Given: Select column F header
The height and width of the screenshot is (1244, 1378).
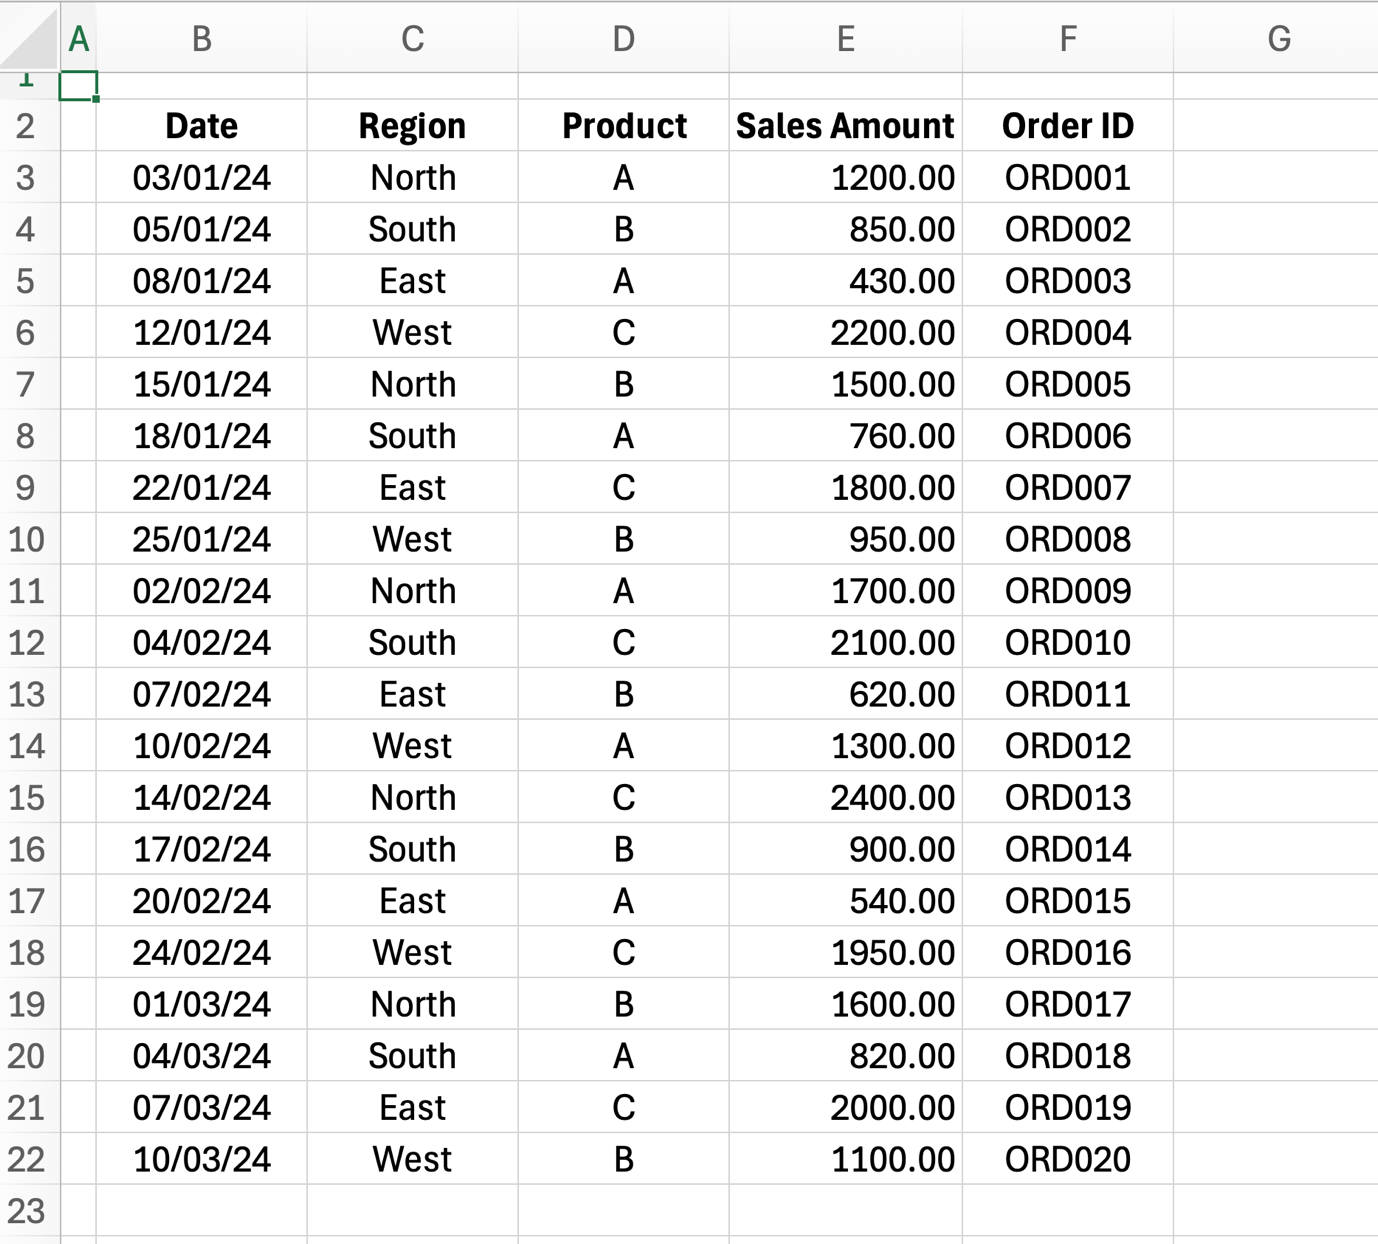Looking at the screenshot, I should point(1067,38).
